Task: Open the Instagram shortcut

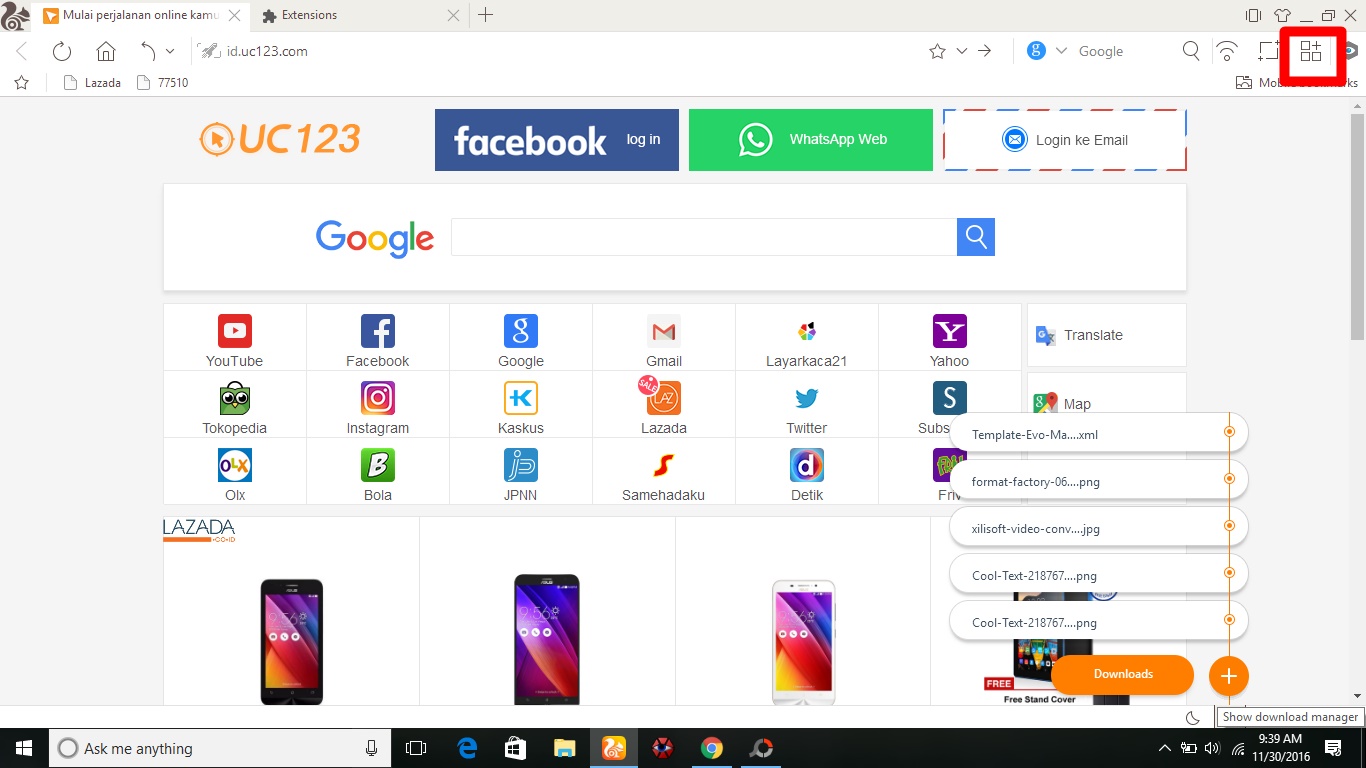Action: [x=378, y=406]
